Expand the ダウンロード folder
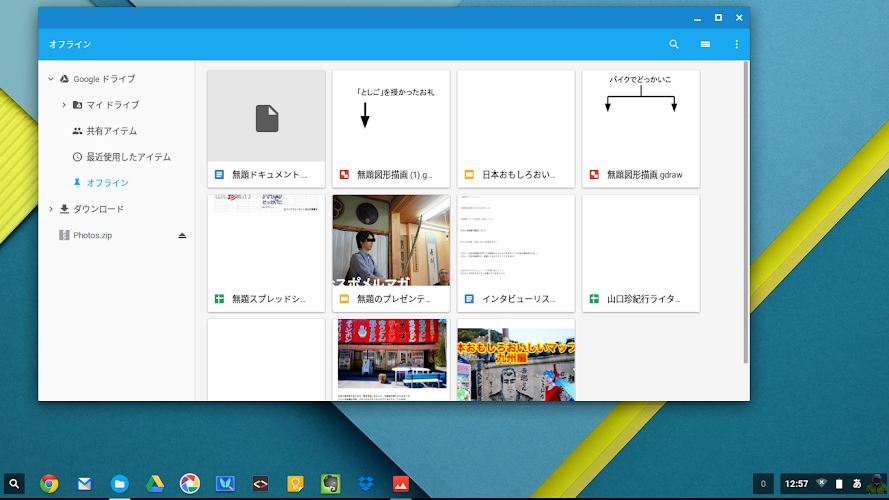Viewport: 889px width, 500px height. click(51, 209)
